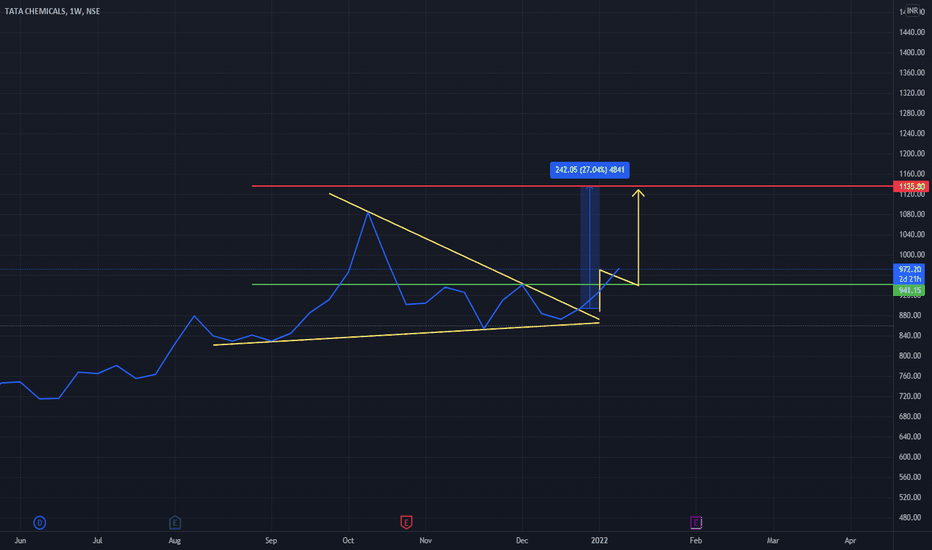932x550 pixels.
Task: Click the TATA CHEMICALS, 1W, NSE title
Action: point(52,11)
